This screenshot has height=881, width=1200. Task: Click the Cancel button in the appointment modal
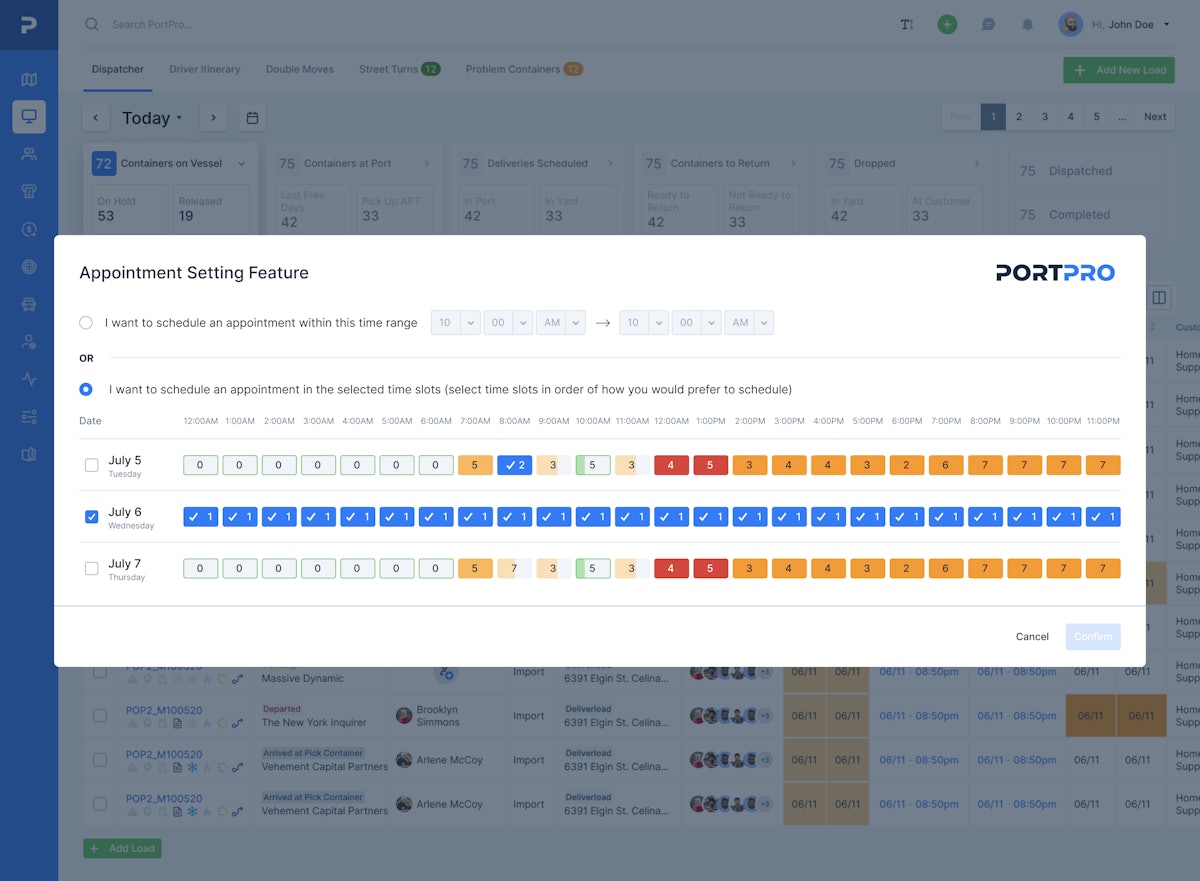tap(1032, 636)
